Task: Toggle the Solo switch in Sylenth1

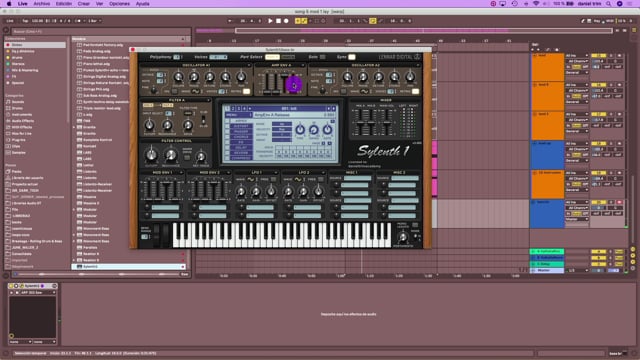Action: pos(322,57)
